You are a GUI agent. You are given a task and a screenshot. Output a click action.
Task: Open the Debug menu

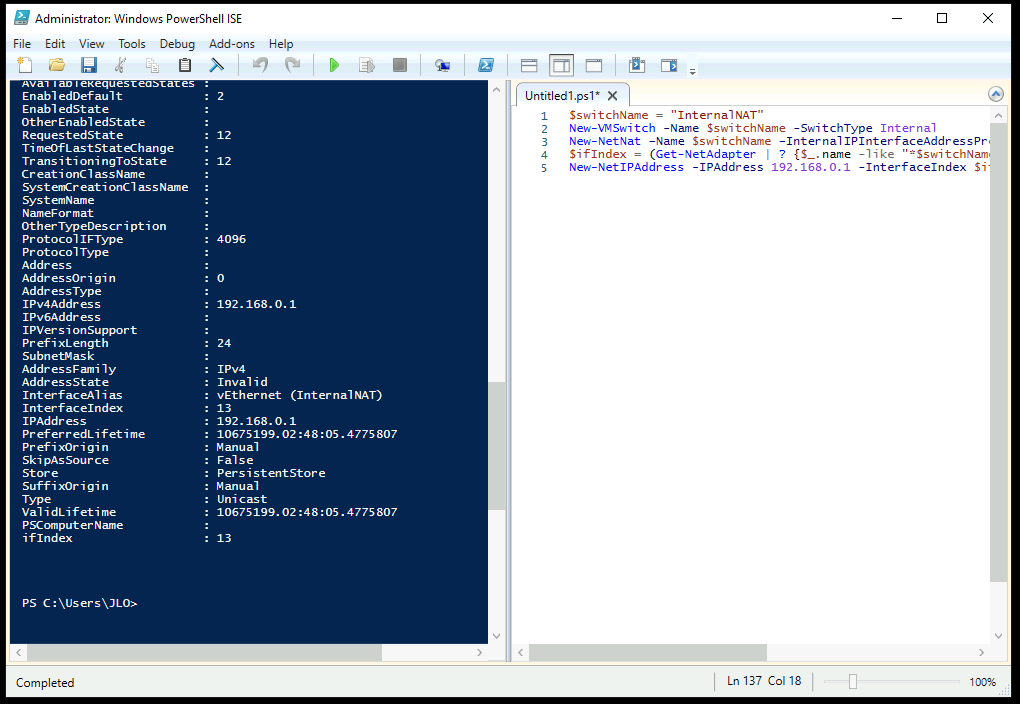click(177, 44)
